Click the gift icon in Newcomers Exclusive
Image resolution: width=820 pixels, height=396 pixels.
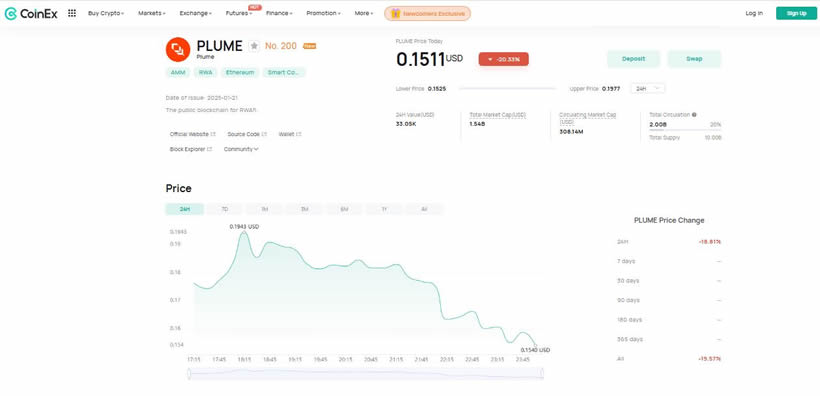[x=395, y=14]
